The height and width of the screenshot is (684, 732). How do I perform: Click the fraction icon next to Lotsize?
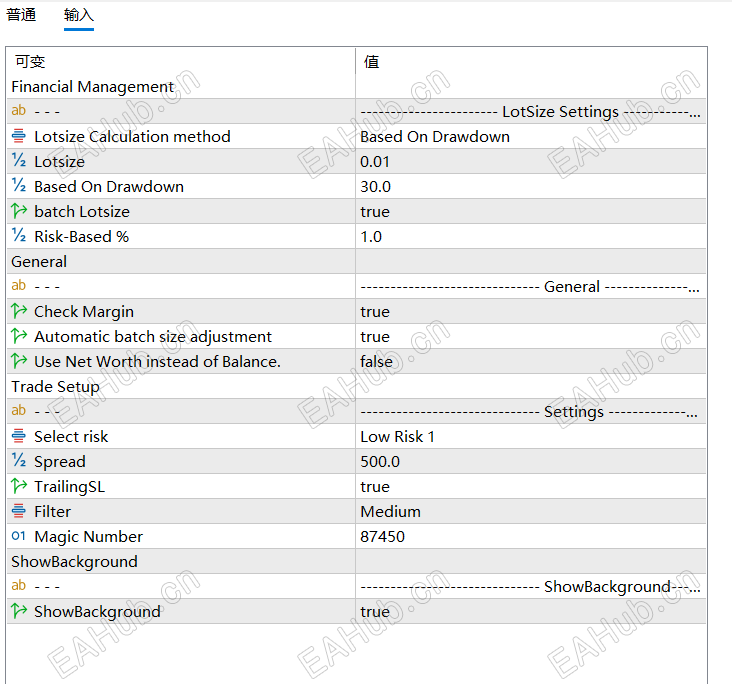coord(19,161)
